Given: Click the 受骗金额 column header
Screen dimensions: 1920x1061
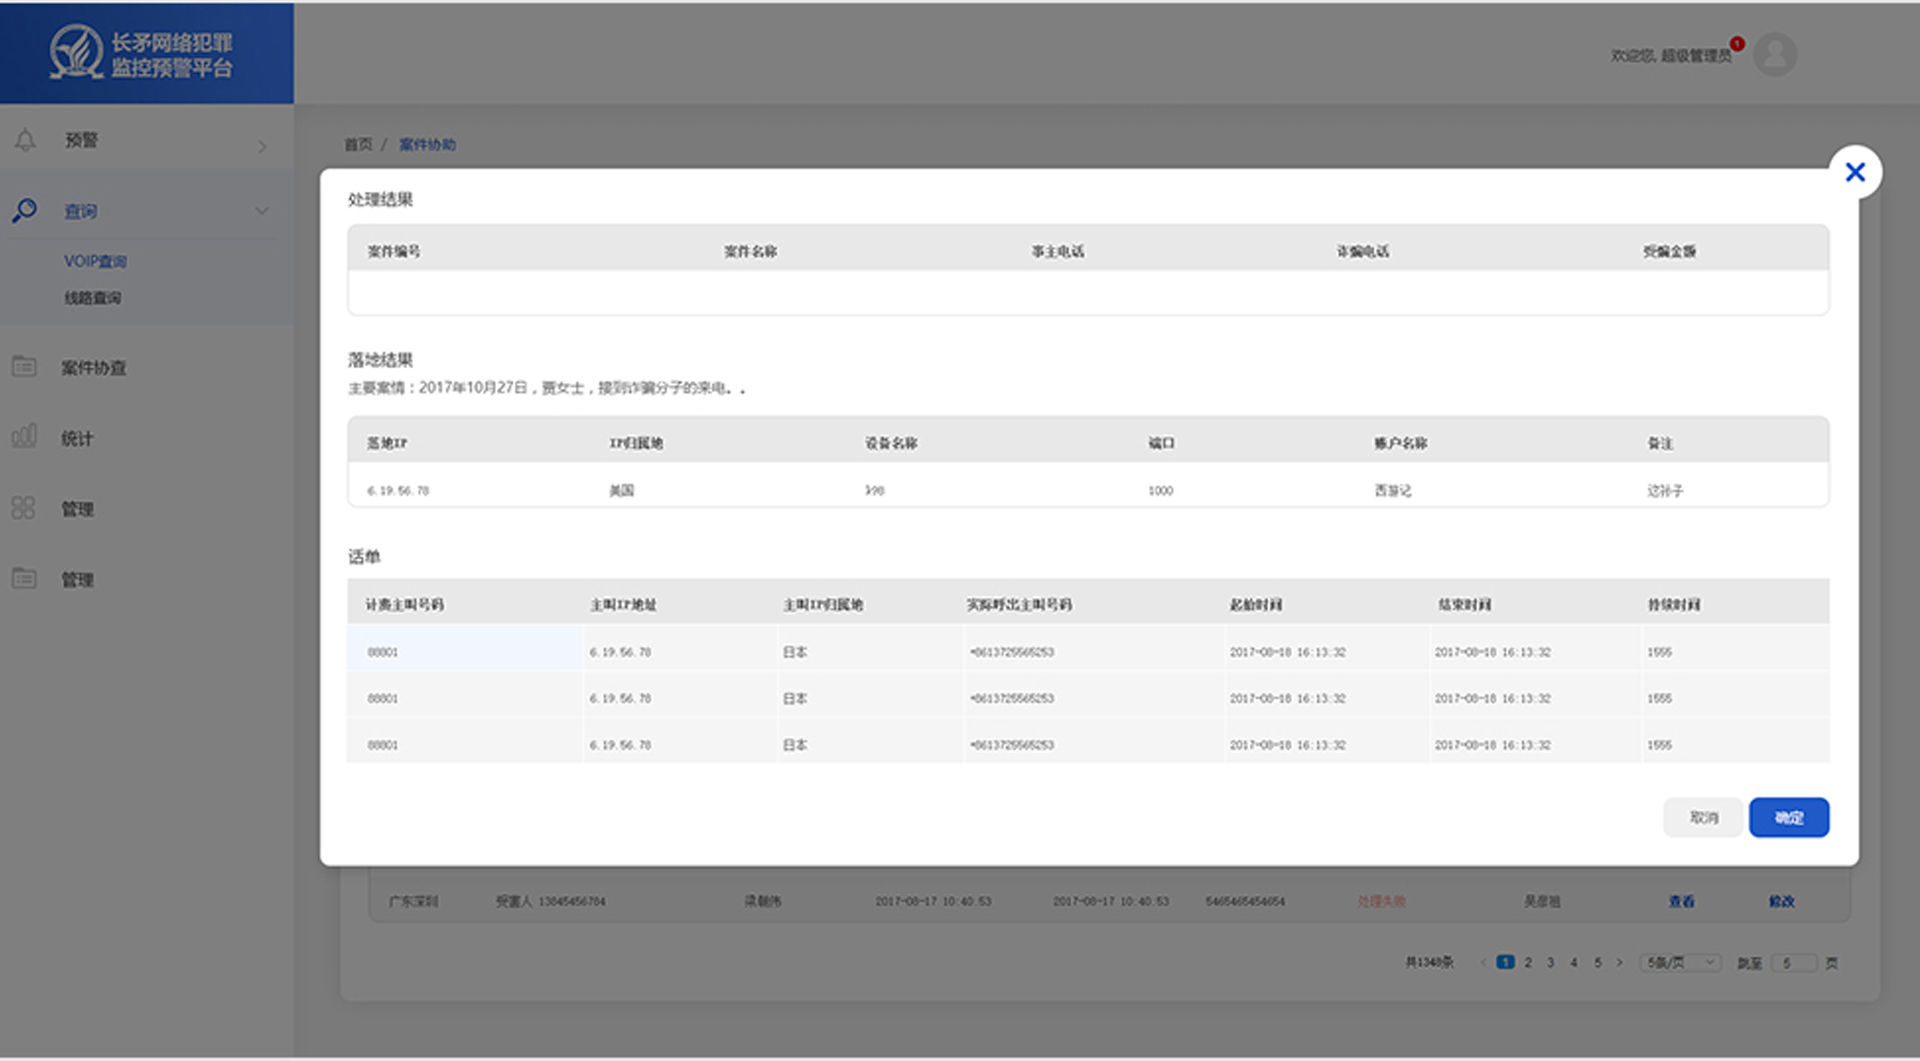Looking at the screenshot, I should pyautogui.click(x=1670, y=251).
